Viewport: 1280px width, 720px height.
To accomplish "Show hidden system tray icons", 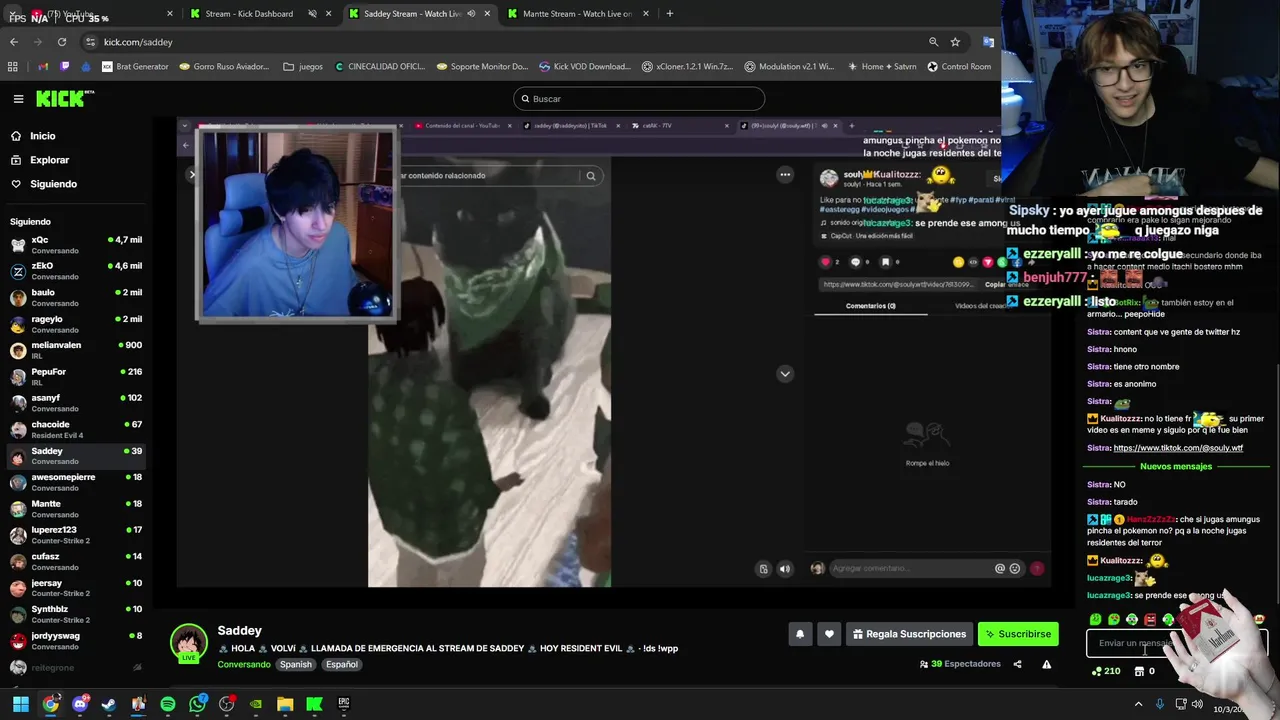I will (x=1138, y=704).
